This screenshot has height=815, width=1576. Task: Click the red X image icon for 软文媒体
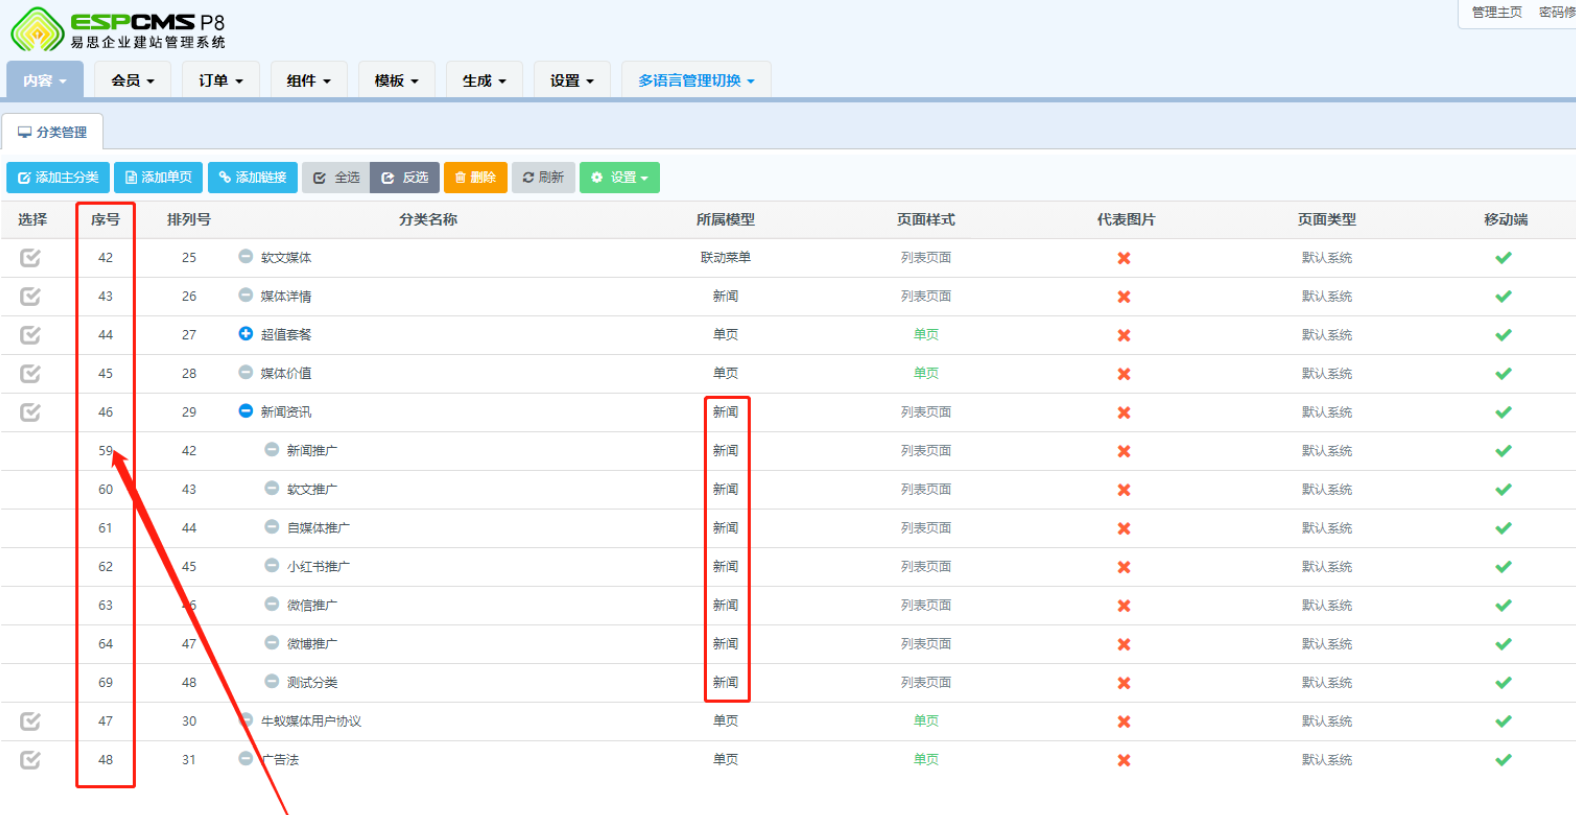tap(1124, 258)
